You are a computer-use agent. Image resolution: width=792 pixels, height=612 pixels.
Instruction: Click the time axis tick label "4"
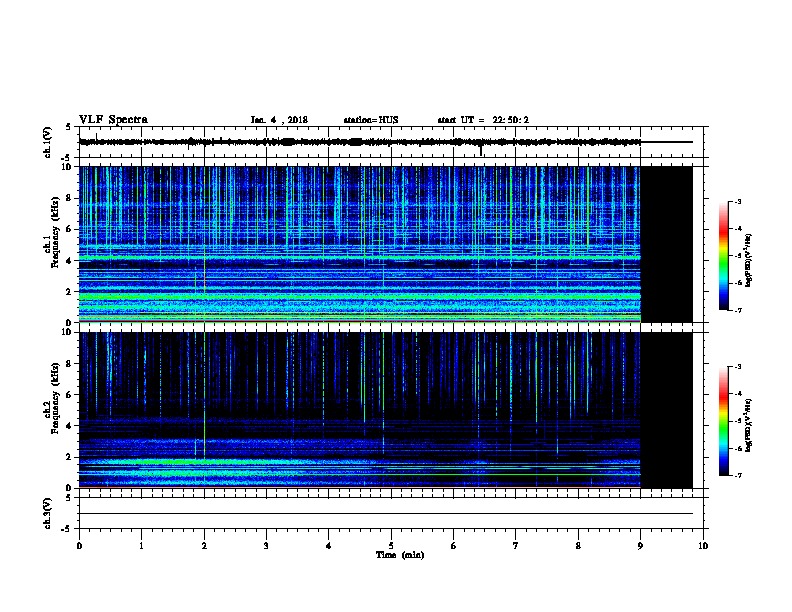point(329,545)
